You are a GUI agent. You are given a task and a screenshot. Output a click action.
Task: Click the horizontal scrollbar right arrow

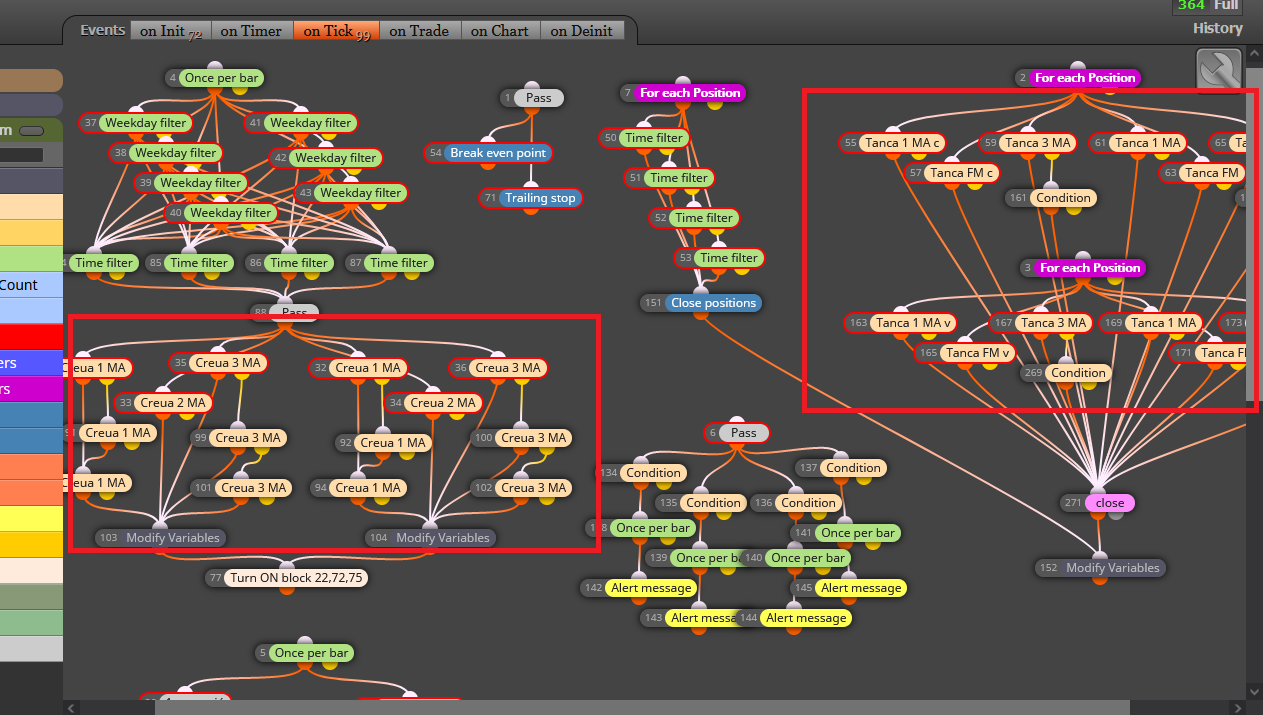(x=1237, y=707)
